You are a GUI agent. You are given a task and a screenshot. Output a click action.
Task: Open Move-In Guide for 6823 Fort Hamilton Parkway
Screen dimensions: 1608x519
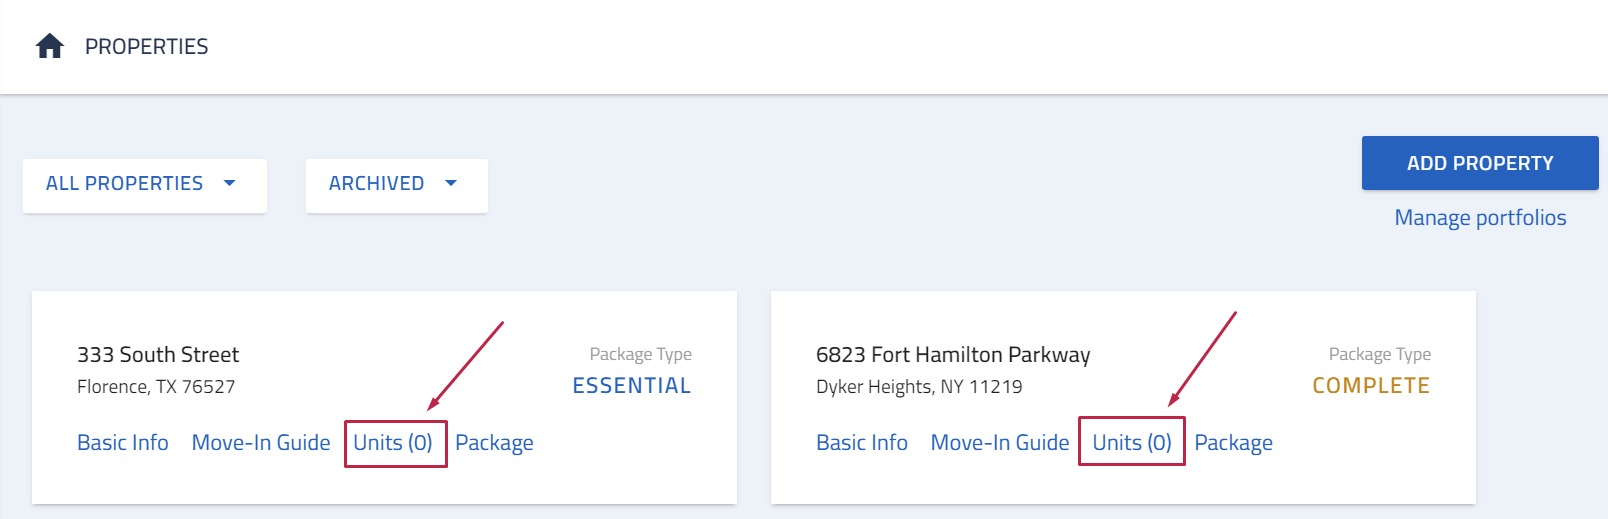coord(1000,442)
